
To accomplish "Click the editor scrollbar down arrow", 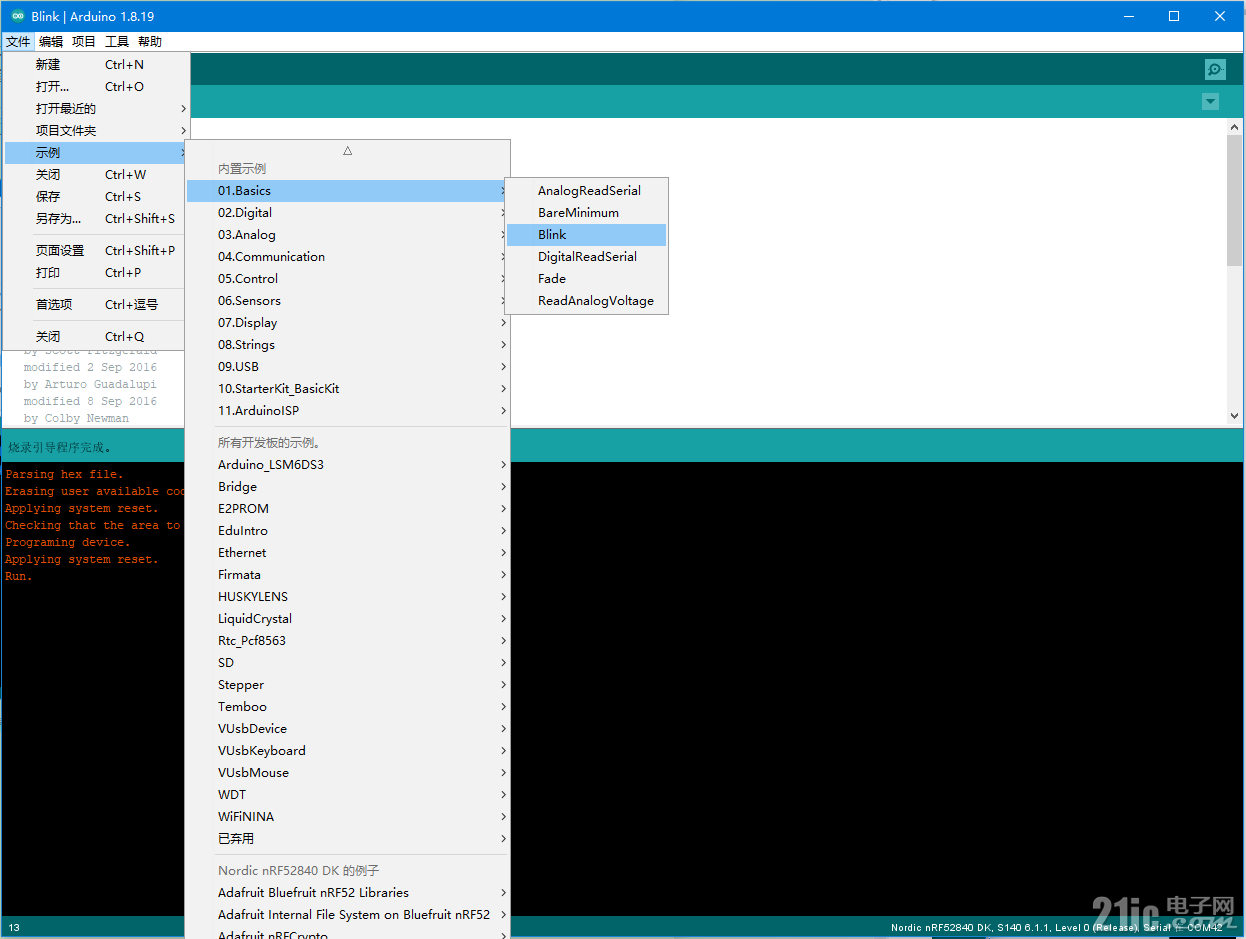I will point(1235,416).
